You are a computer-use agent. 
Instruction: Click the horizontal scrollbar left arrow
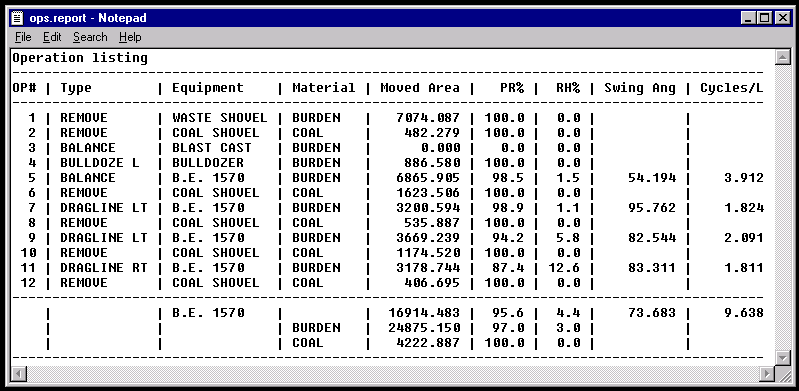(19, 374)
